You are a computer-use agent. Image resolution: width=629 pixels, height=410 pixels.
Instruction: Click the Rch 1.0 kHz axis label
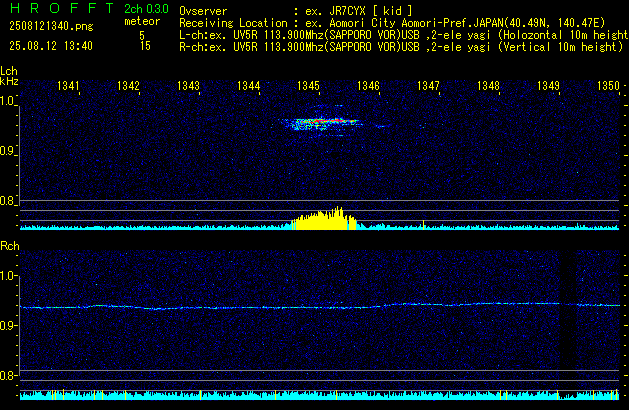tap(7, 276)
